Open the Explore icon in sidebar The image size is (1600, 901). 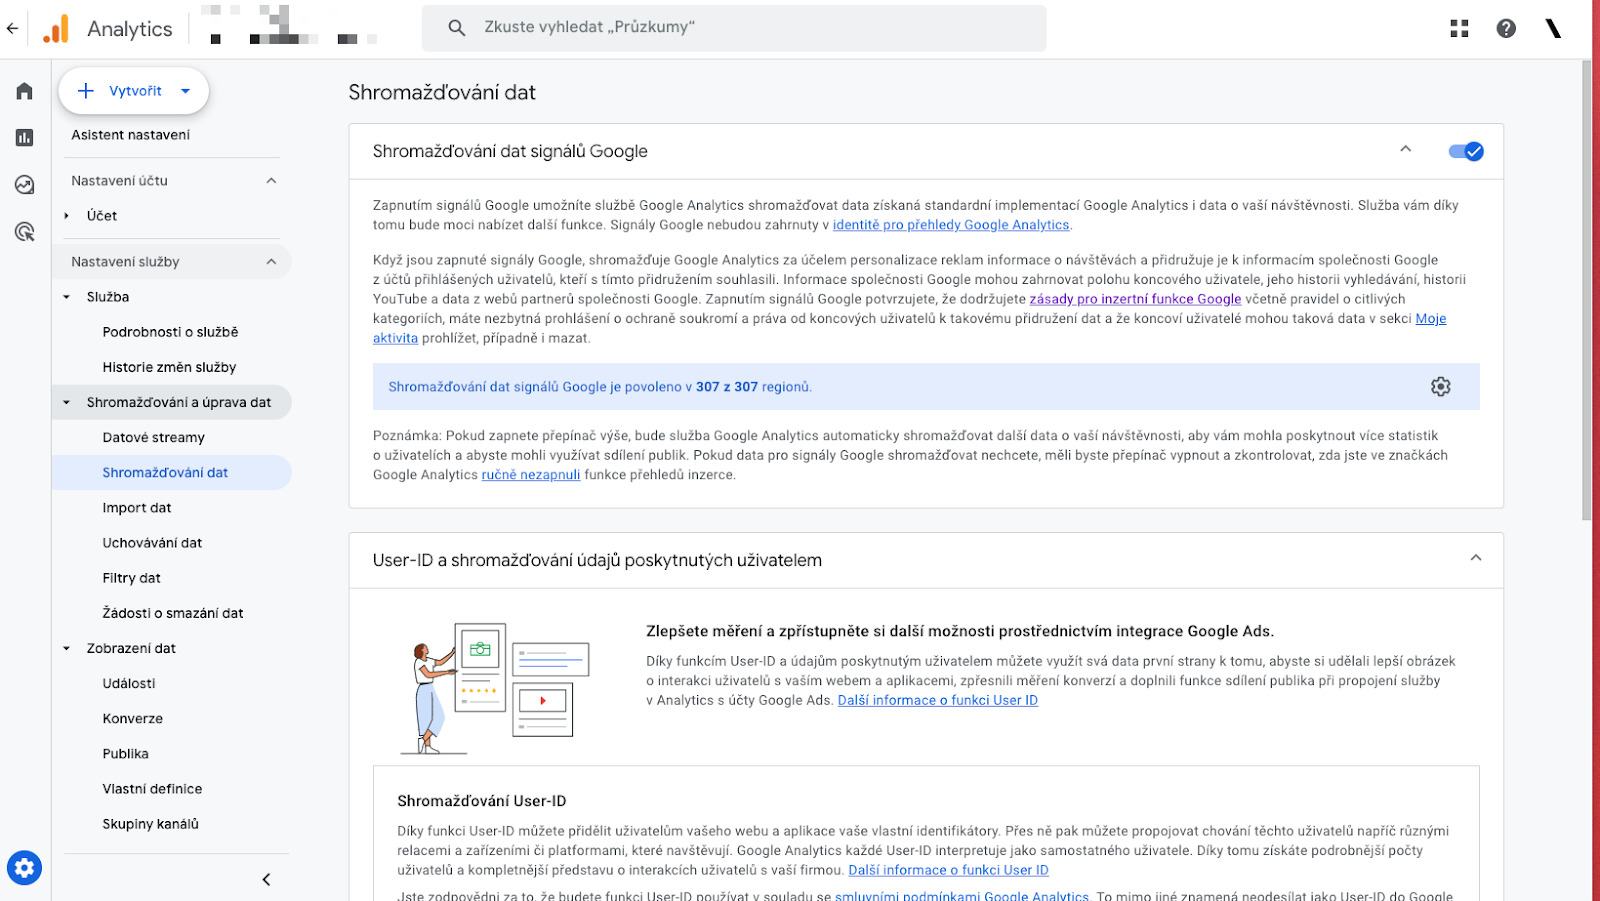(25, 185)
